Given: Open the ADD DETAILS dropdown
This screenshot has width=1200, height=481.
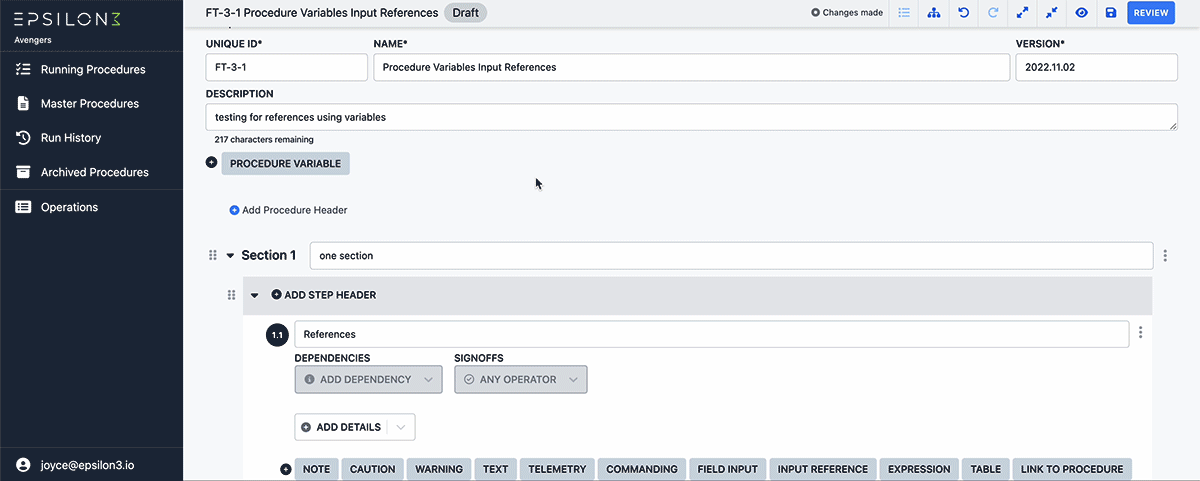Looking at the screenshot, I should click(355, 427).
